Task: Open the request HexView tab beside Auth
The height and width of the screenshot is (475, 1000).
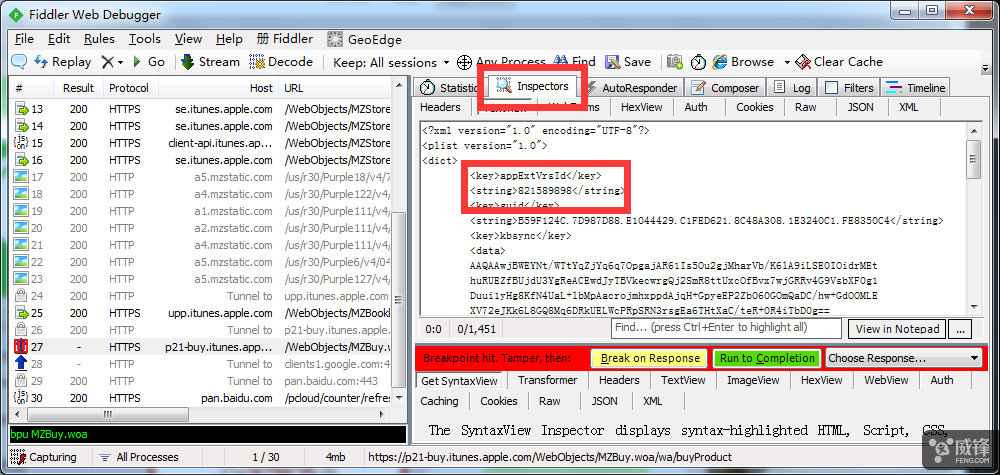Action: pyautogui.click(x=642, y=107)
